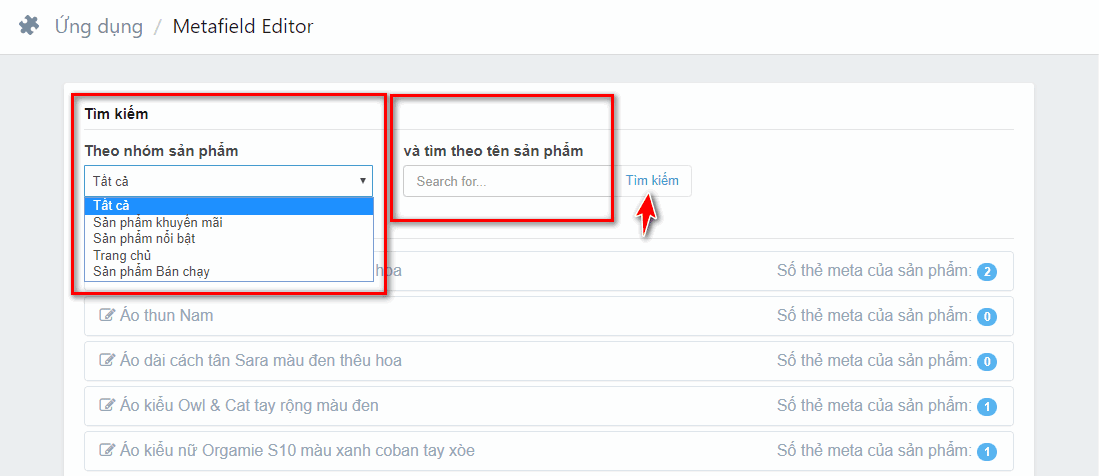Click the Tìm kiếm search button
Image resolution: width=1099 pixels, height=476 pixels.
(x=652, y=181)
